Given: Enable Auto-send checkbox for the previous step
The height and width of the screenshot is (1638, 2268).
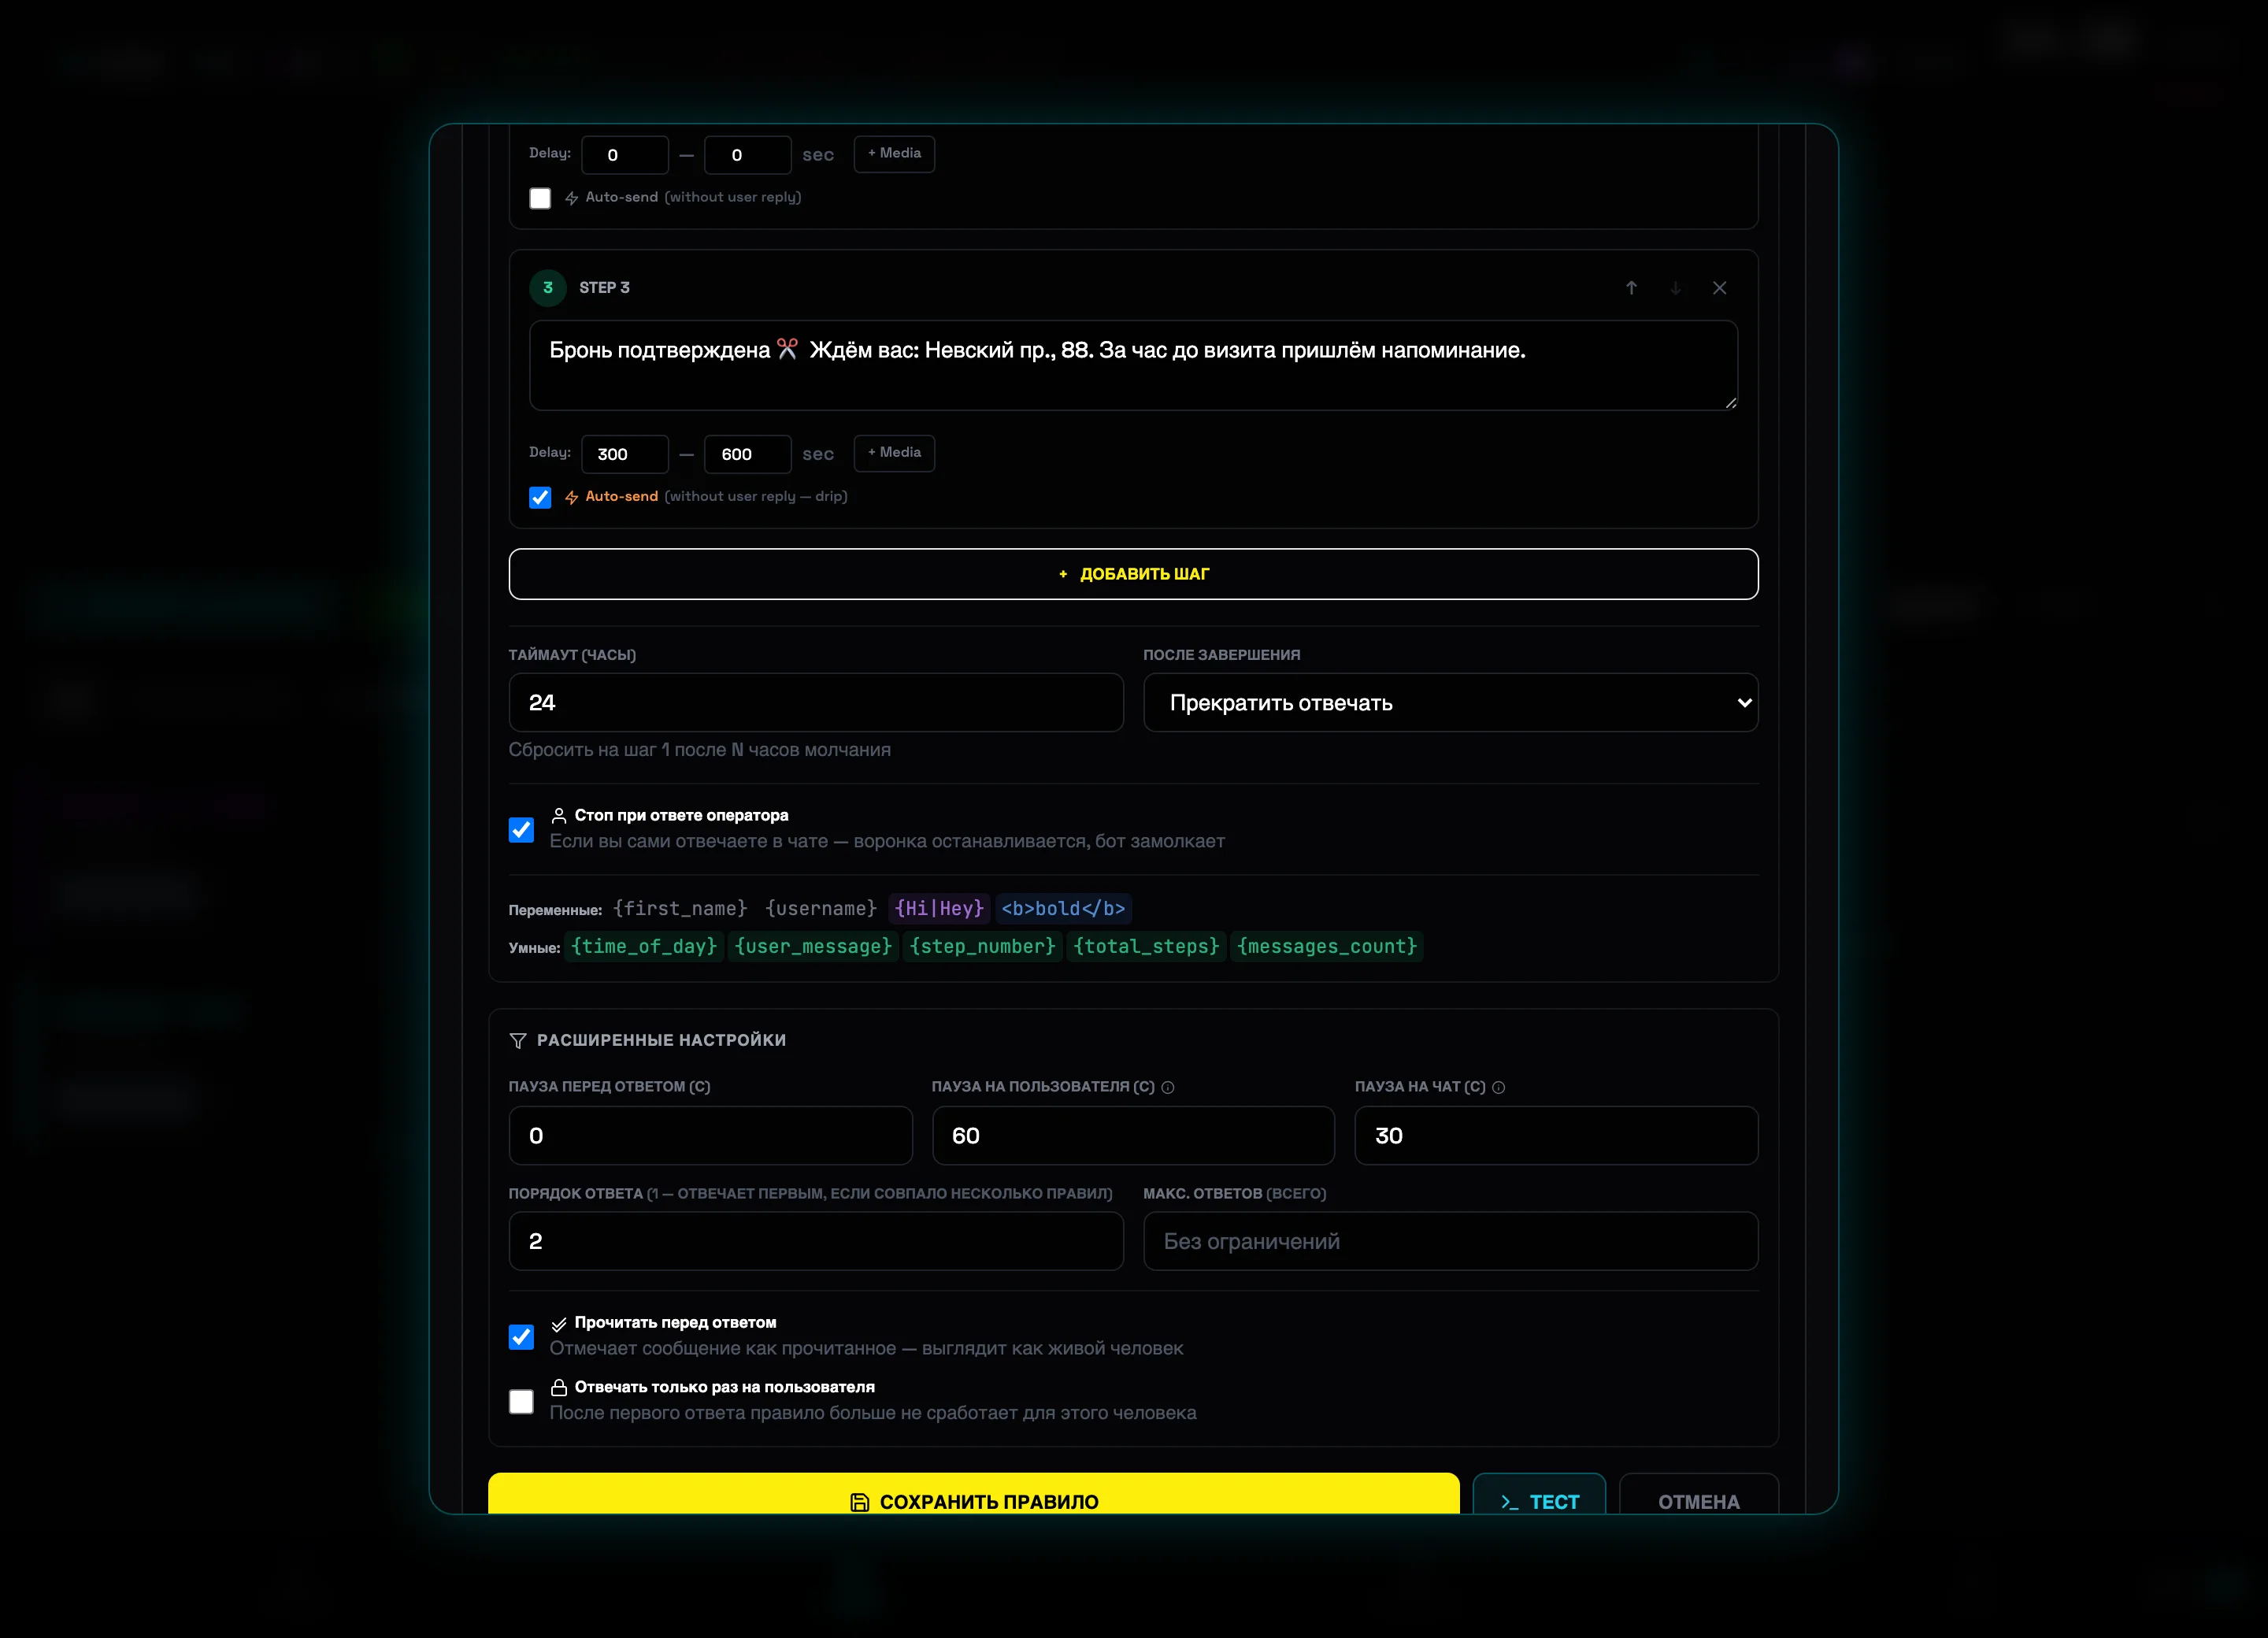Looking at the screenshot, I should coord(540,198).
